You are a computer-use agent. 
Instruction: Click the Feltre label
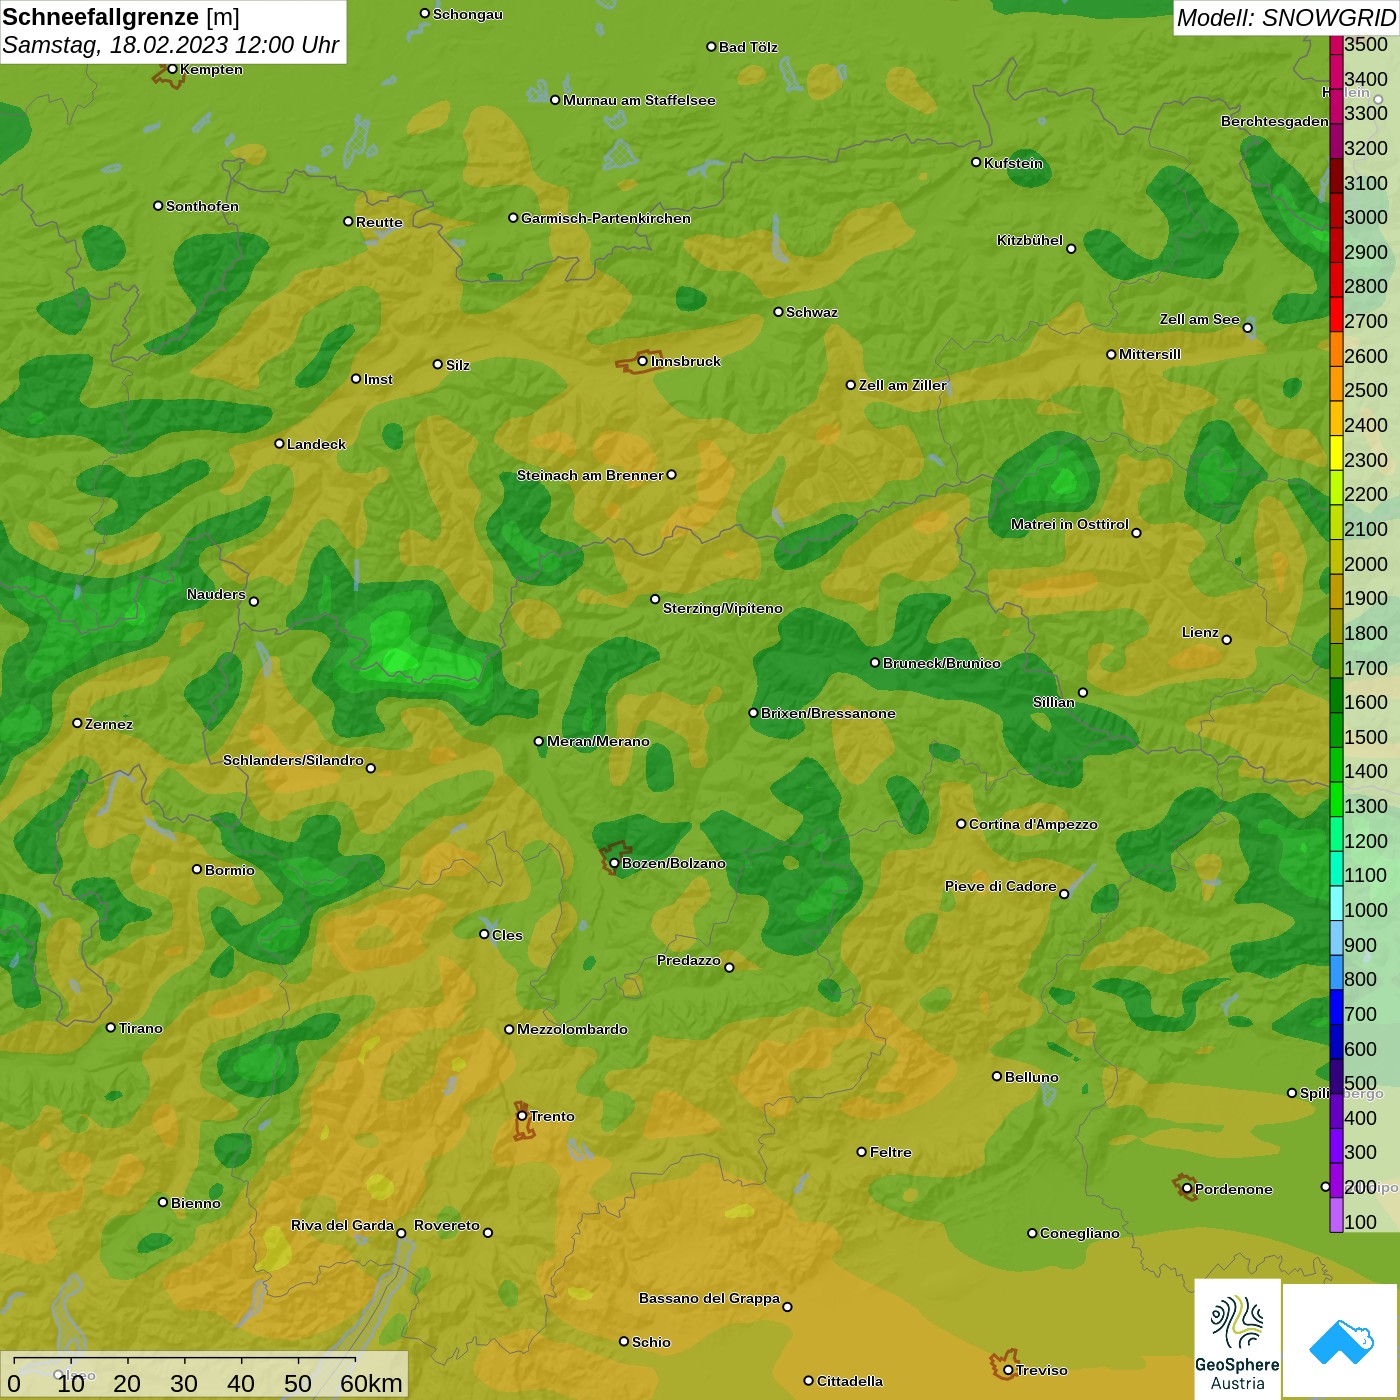pos(891,1152)
